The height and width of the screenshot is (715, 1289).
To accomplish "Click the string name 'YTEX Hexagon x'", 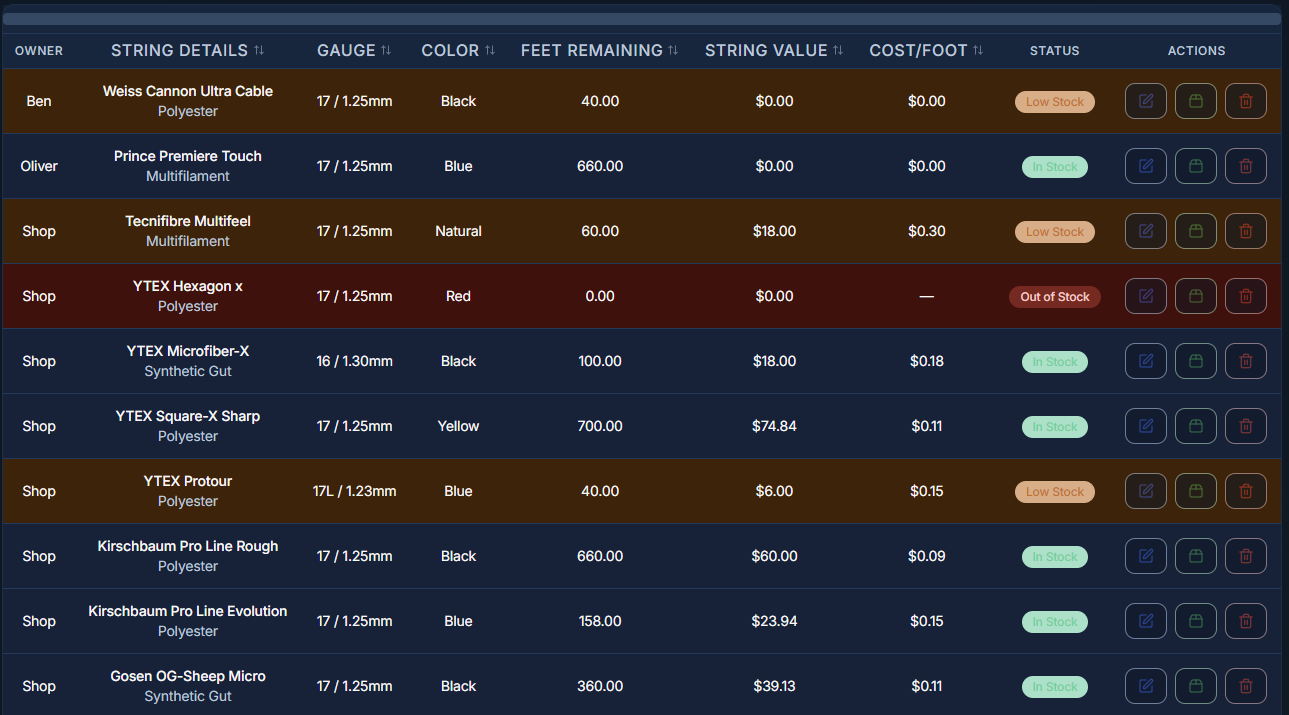I will (188, 286).
